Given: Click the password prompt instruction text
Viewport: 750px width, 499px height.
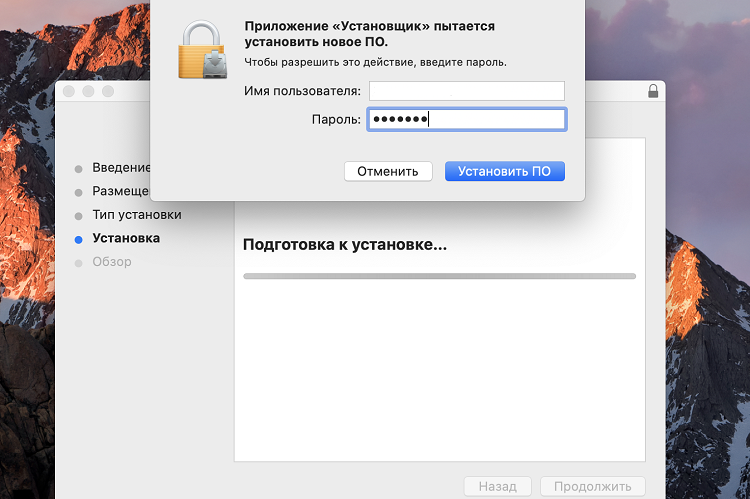Looking at the screenshot, I should (375, 62).
